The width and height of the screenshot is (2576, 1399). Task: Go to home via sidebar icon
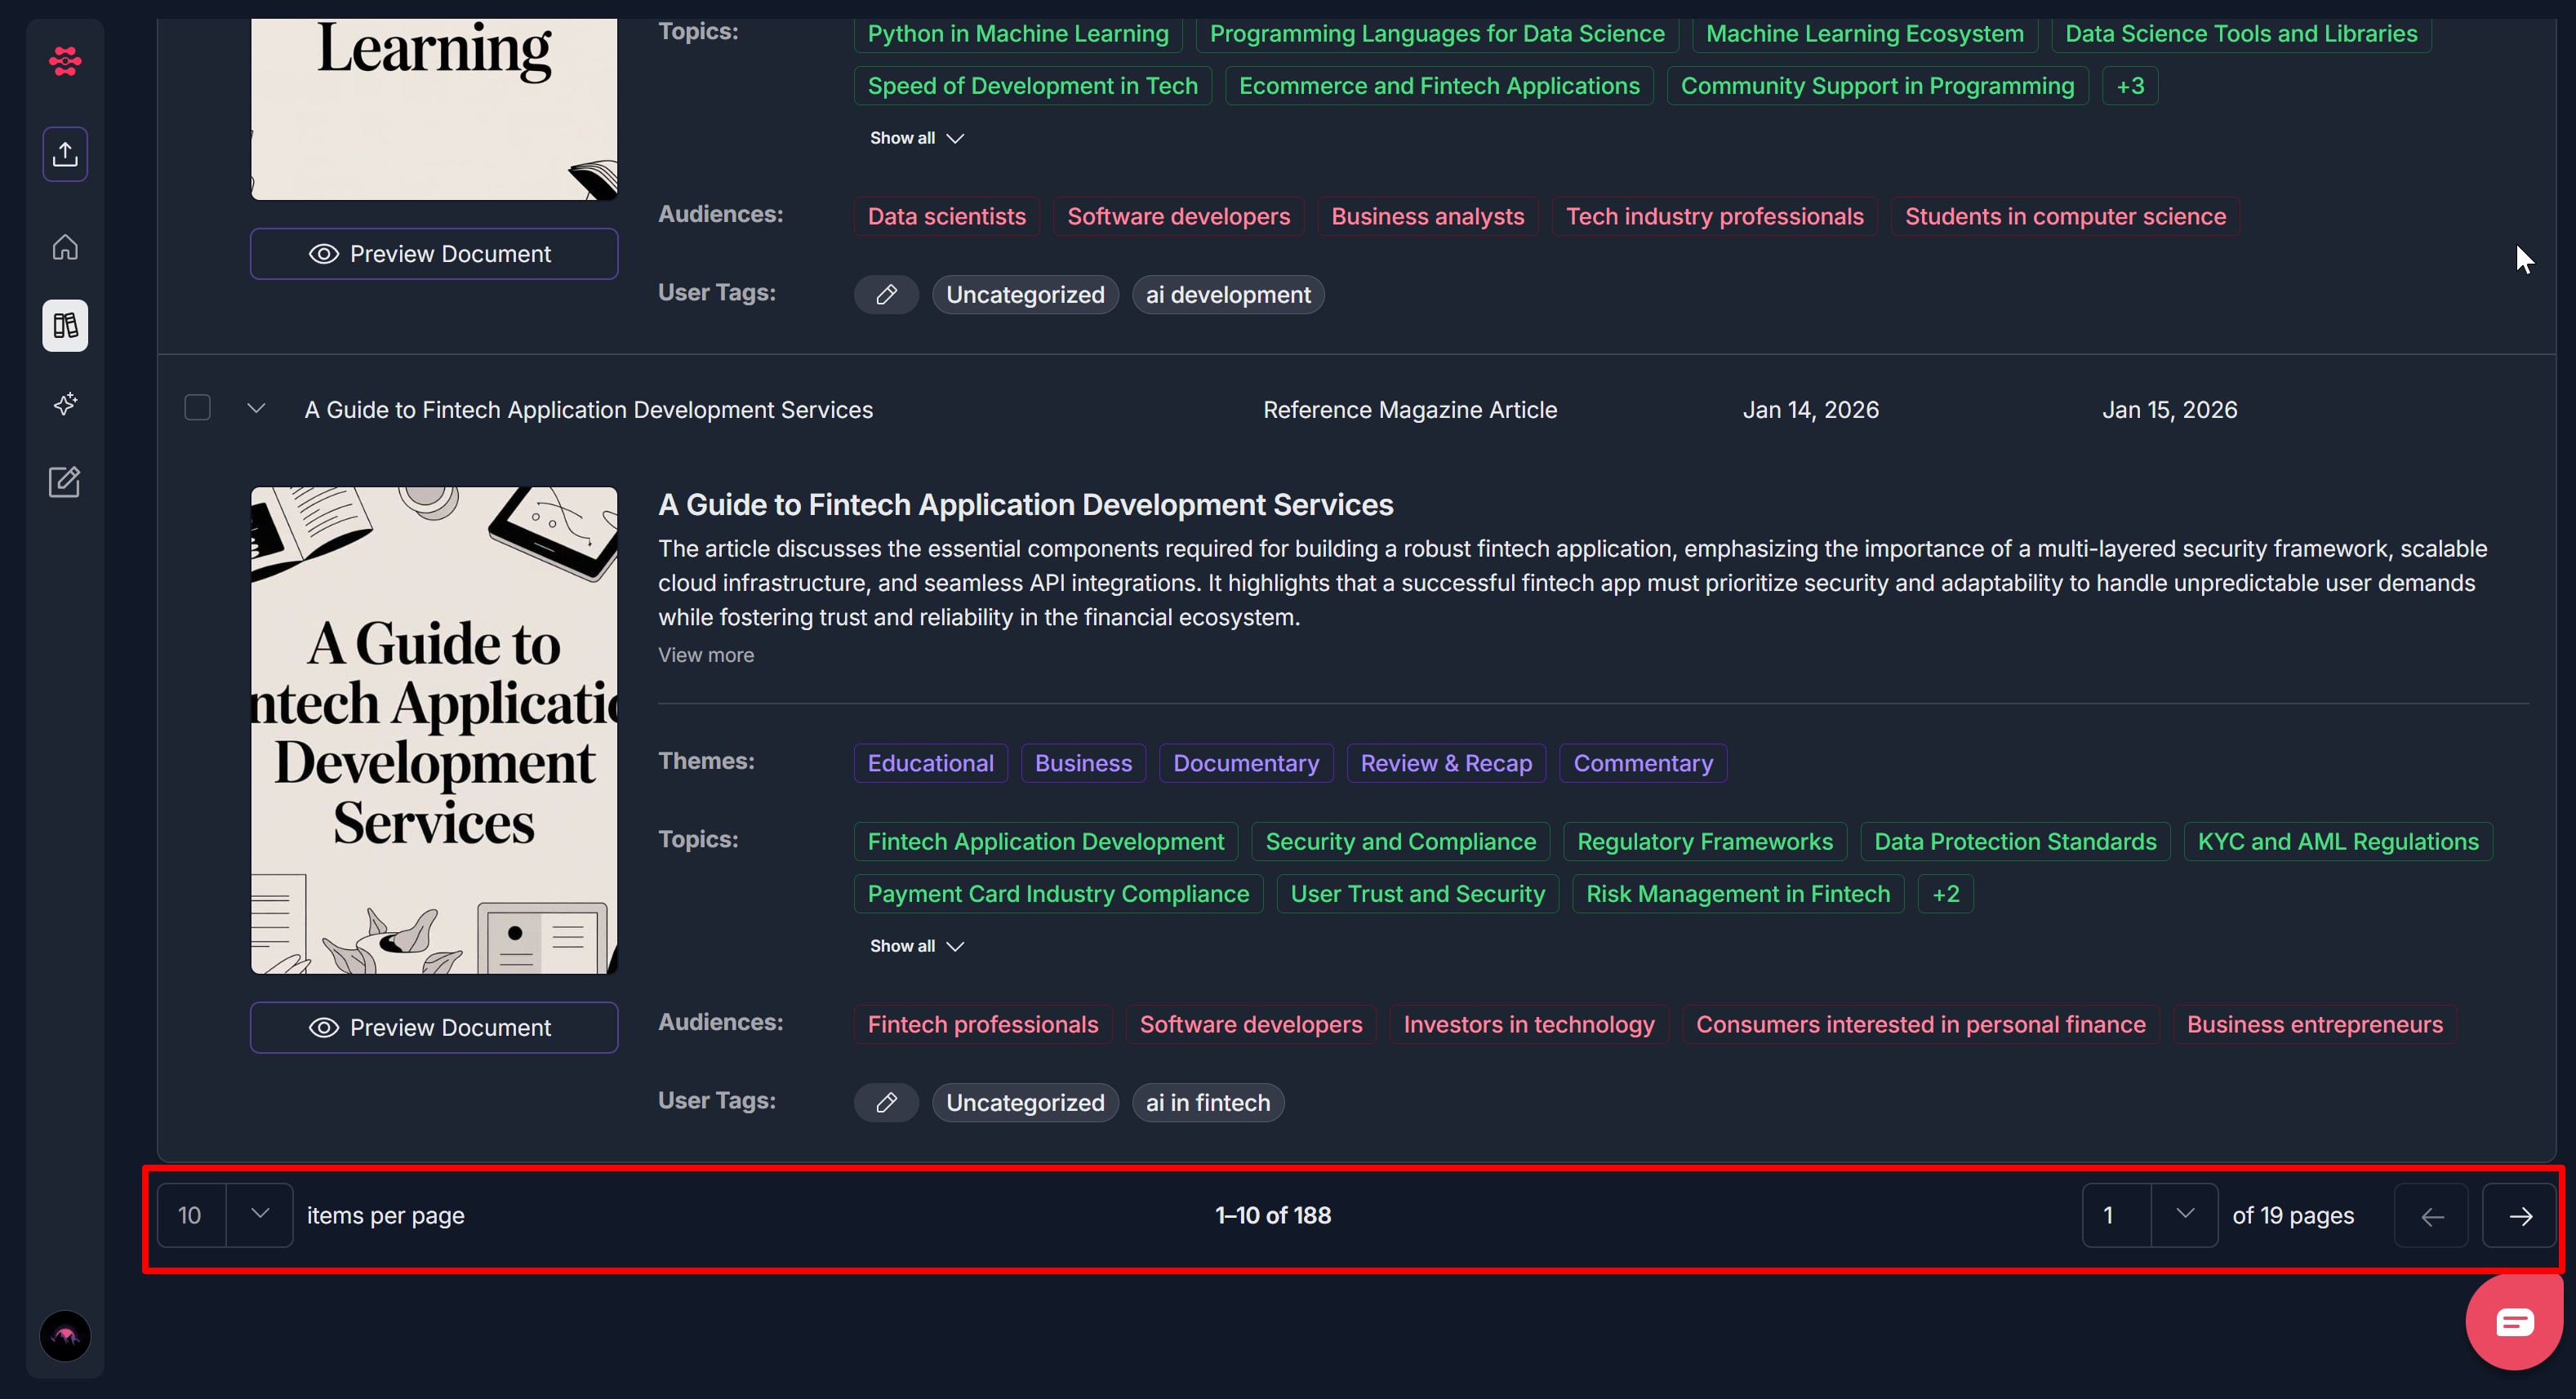point(65,246)
